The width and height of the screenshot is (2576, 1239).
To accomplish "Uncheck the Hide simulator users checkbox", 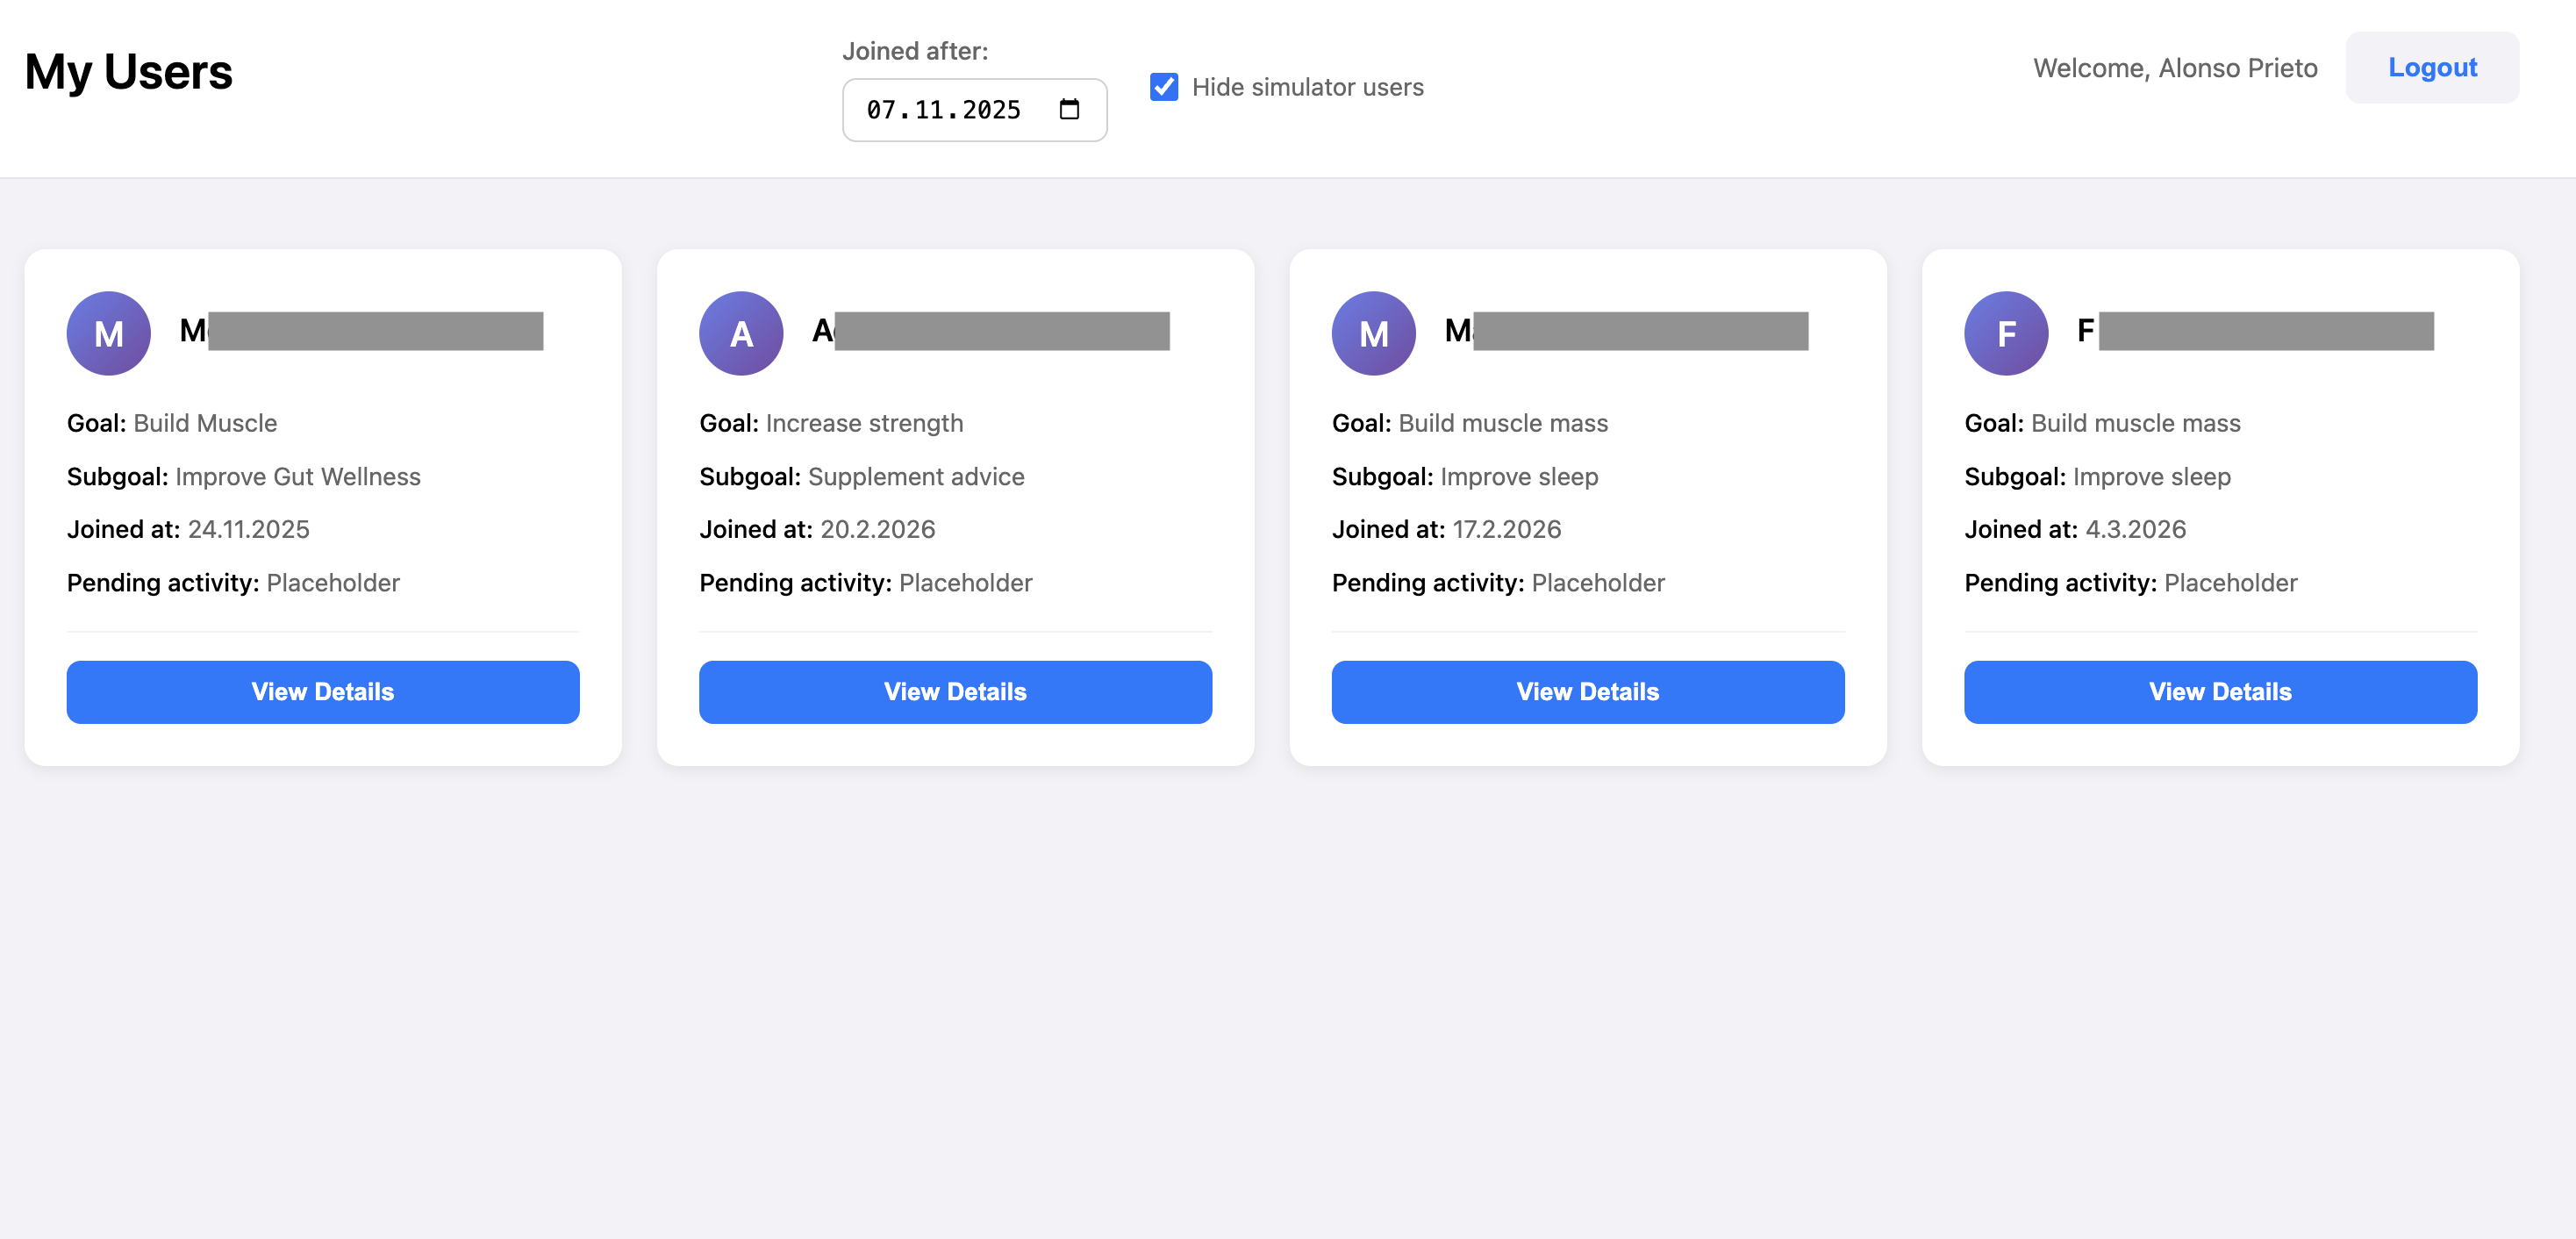I will 1163,88.
